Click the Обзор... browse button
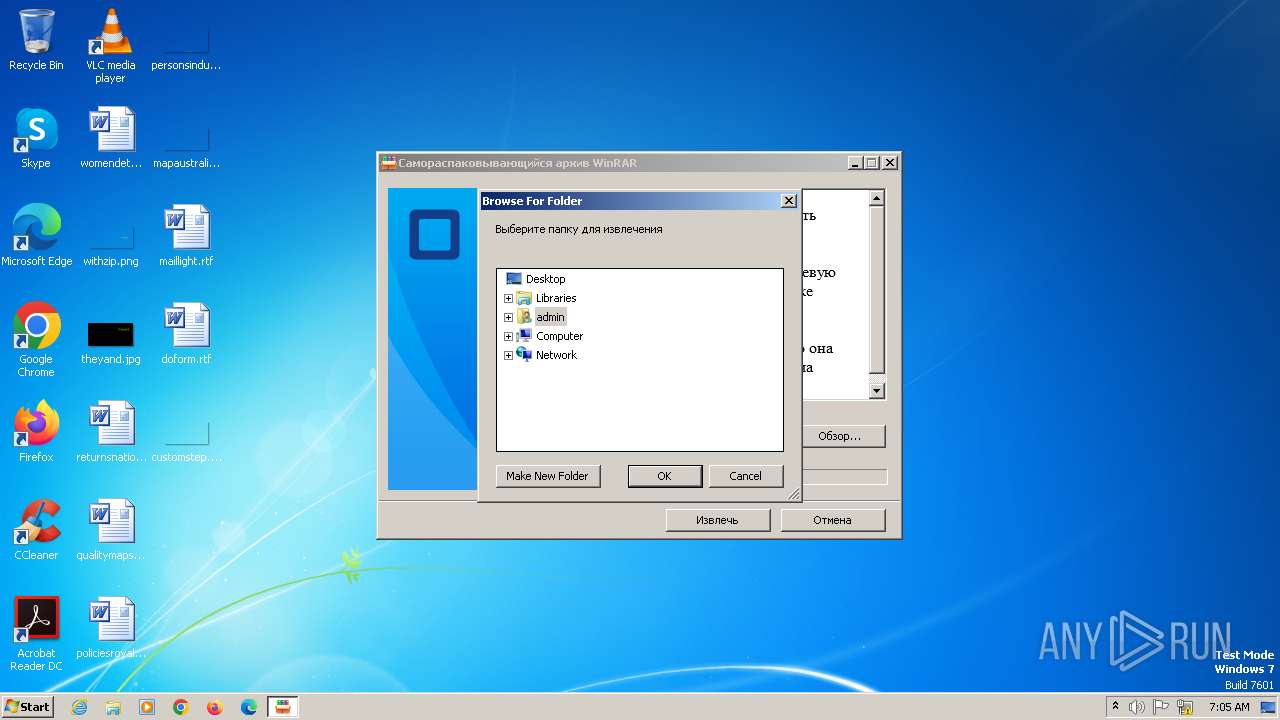The image size is (1280, 720). [845, 436]
